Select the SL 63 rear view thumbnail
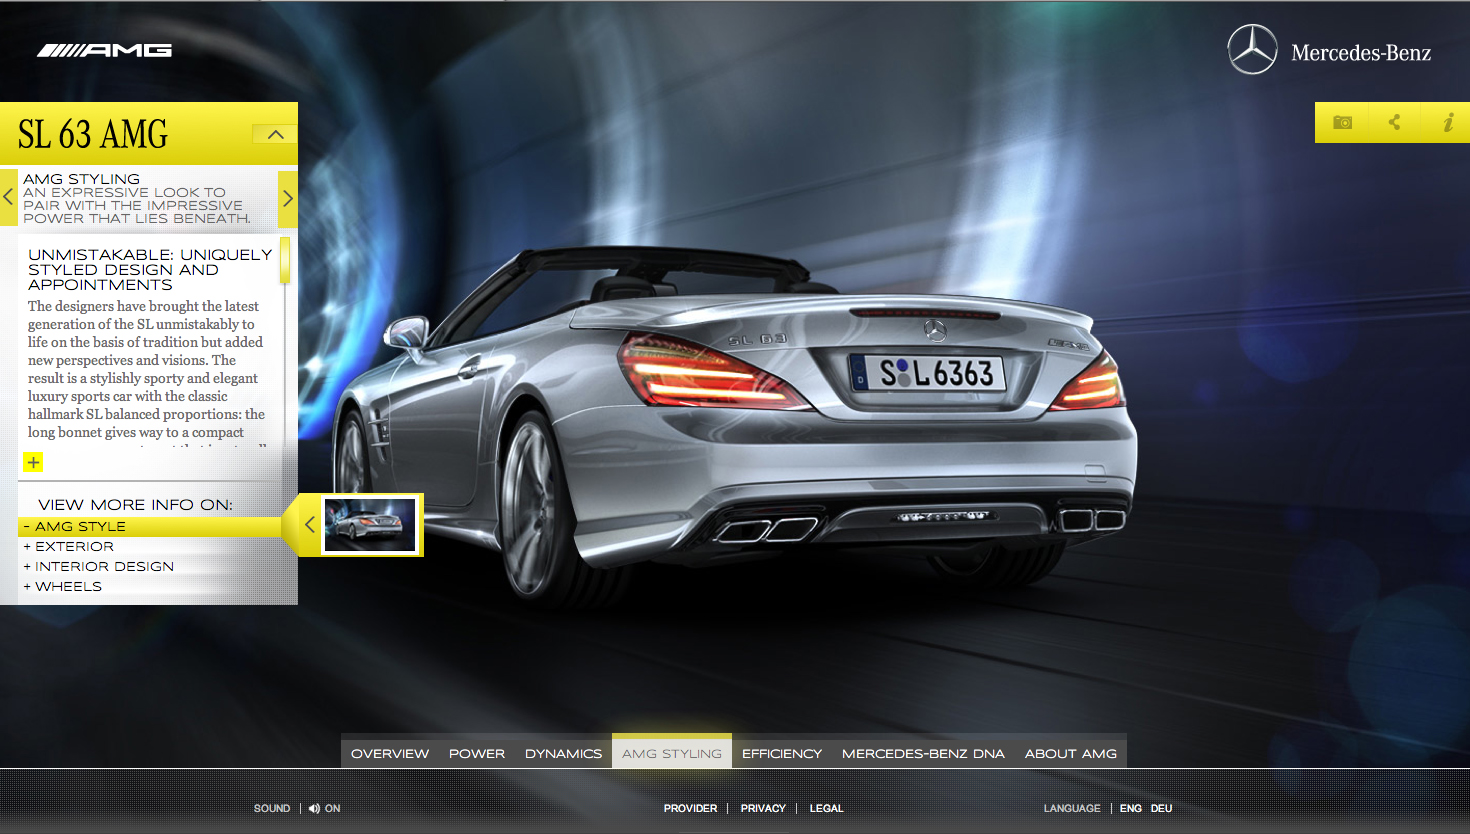Viewport: 1470px width, 834px height. tap(370, 524)
